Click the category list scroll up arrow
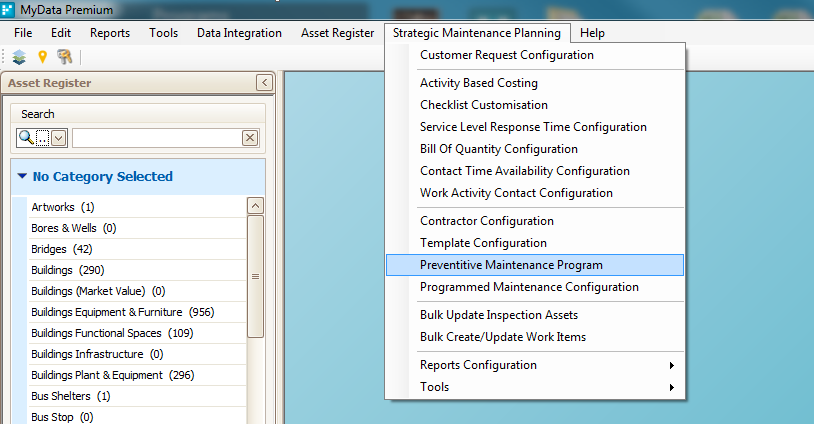Screen dimensions: 814x424 tap(255, 206)
